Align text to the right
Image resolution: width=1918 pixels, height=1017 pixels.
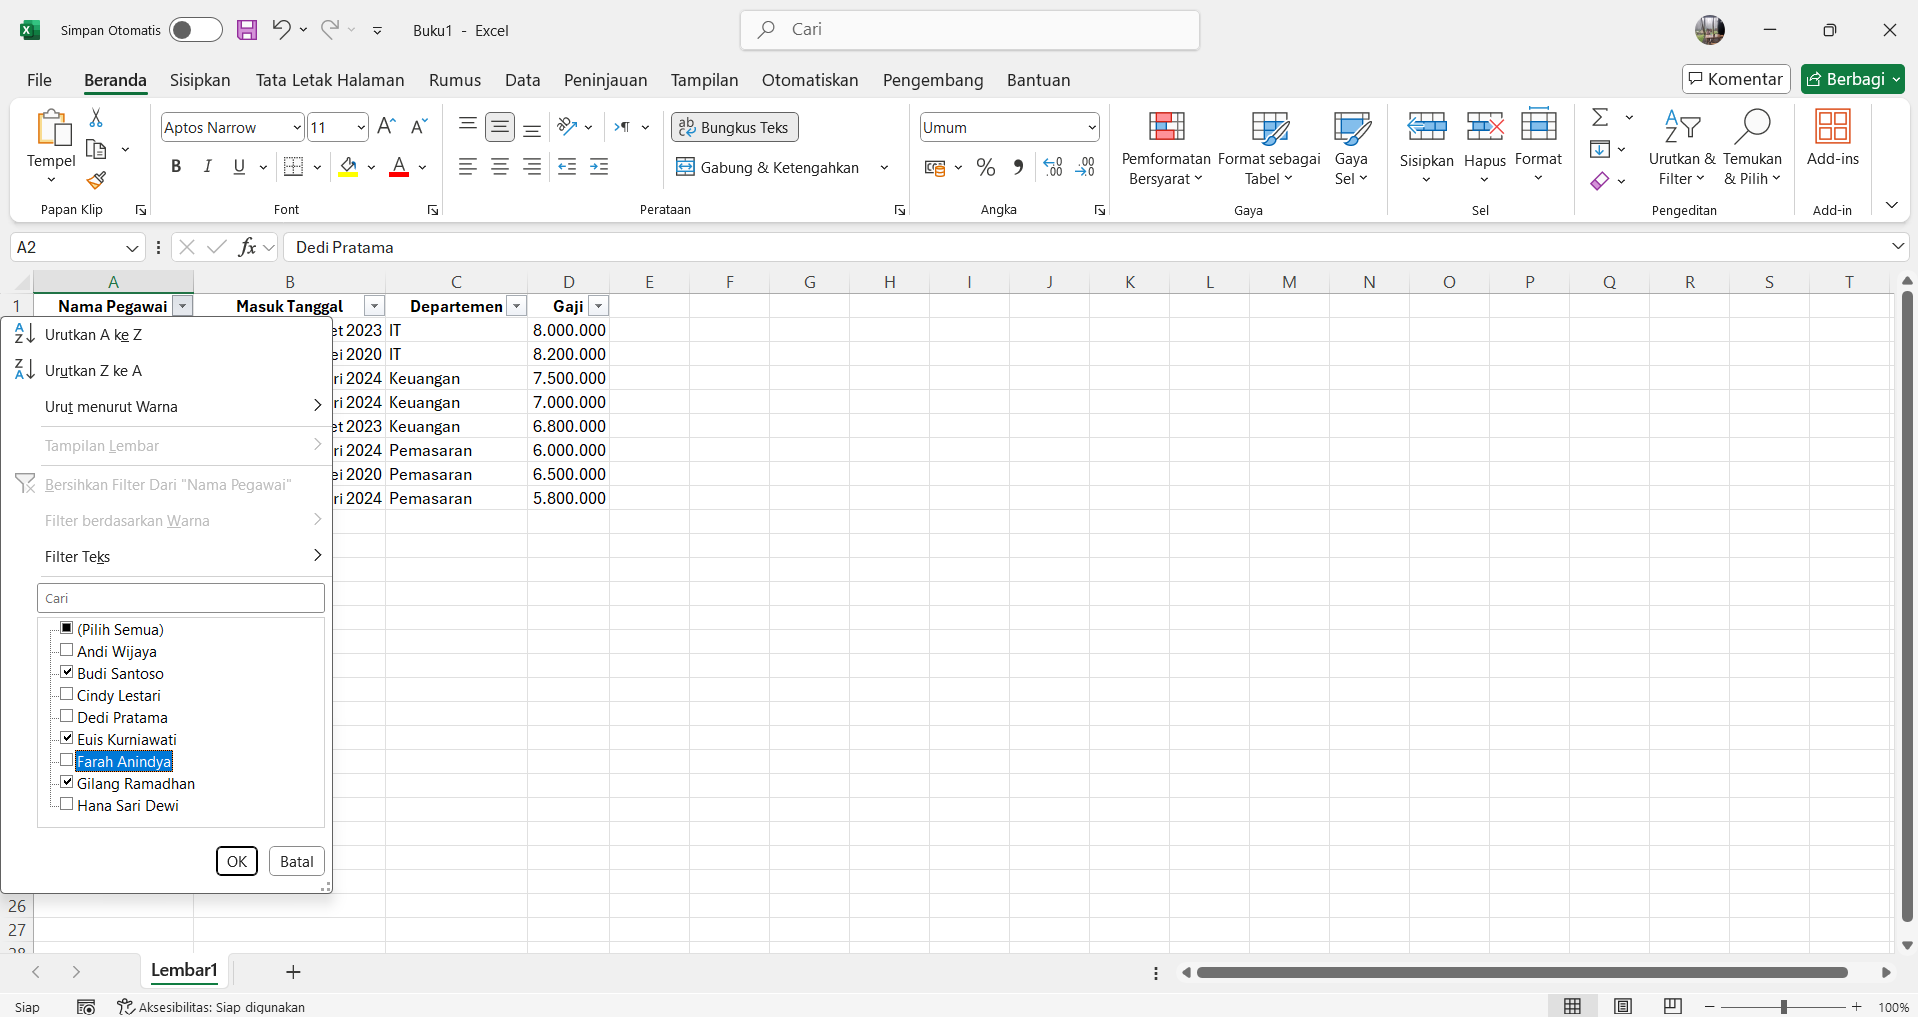(532, 167)
